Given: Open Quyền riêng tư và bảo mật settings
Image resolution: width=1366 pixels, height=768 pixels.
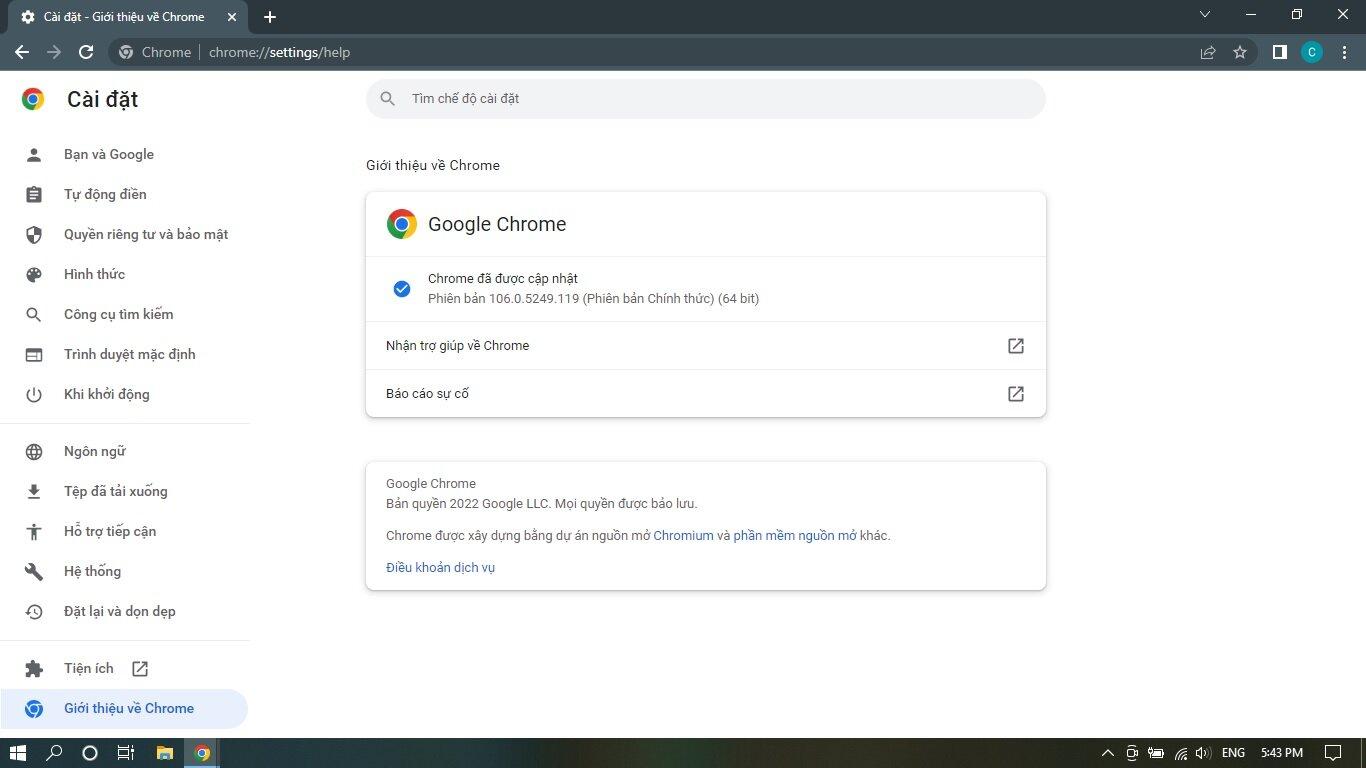Looking at the screenshot, I should click(144, 234).
